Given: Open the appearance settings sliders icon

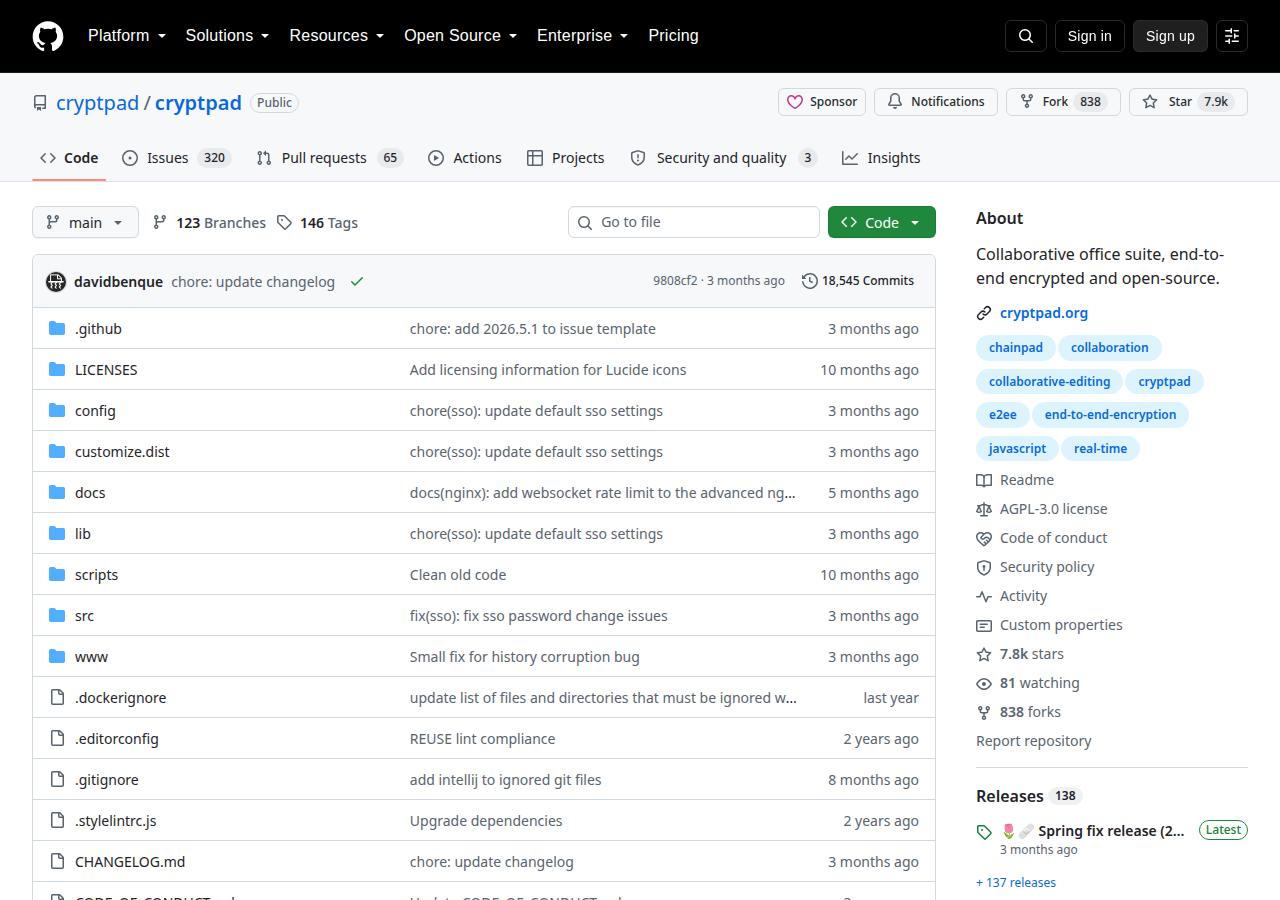Looking at the screenshot, I should (x=1232, y=36).
